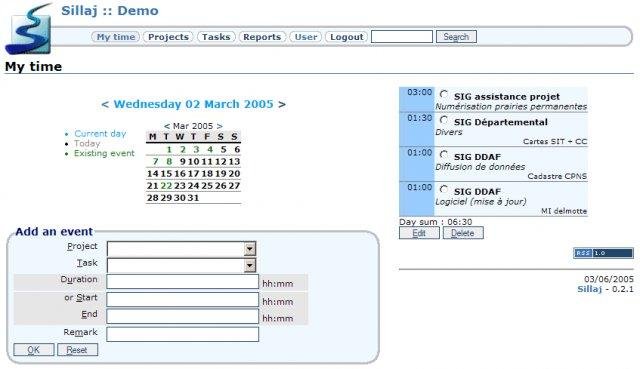The height and width of the screenshot is (369, 640).
Task: Select day 8 in the calendar
Action: pyautogui.click(x=169, y=162)
